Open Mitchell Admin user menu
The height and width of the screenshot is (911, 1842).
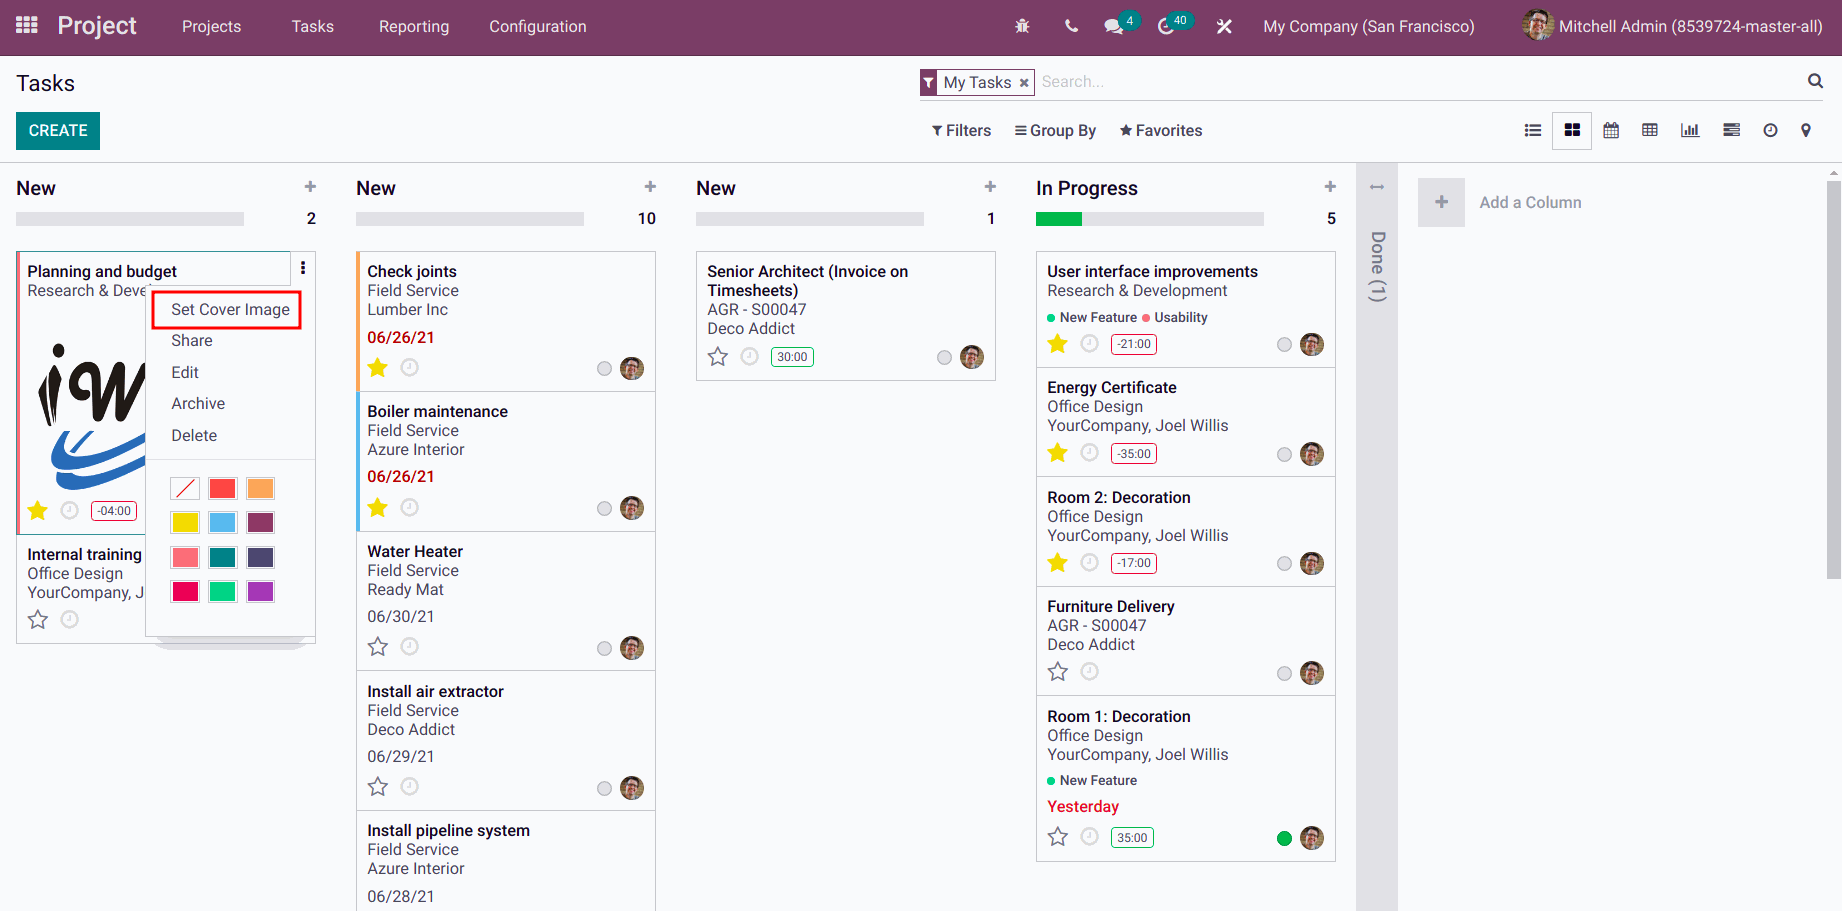pos(1672,26)
